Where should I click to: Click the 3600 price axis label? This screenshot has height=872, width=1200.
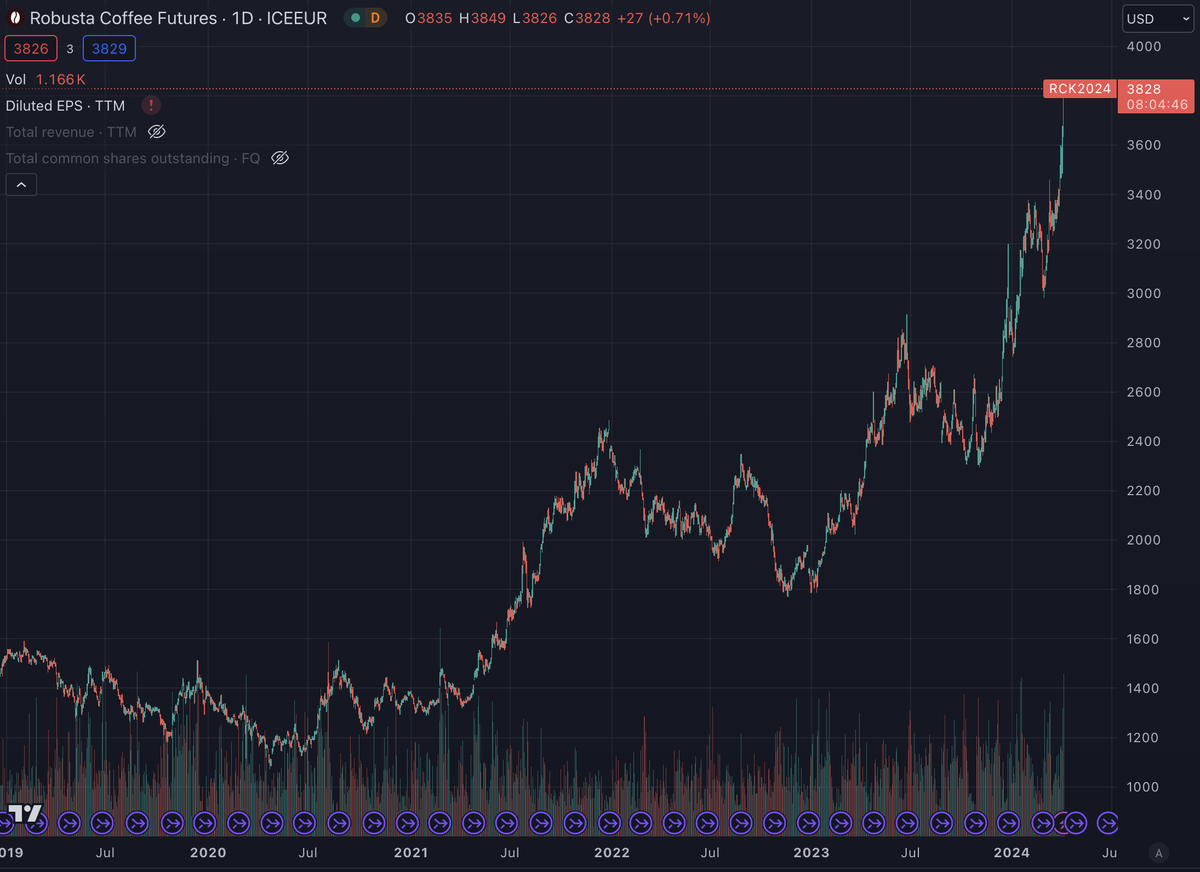point(1144,145)
